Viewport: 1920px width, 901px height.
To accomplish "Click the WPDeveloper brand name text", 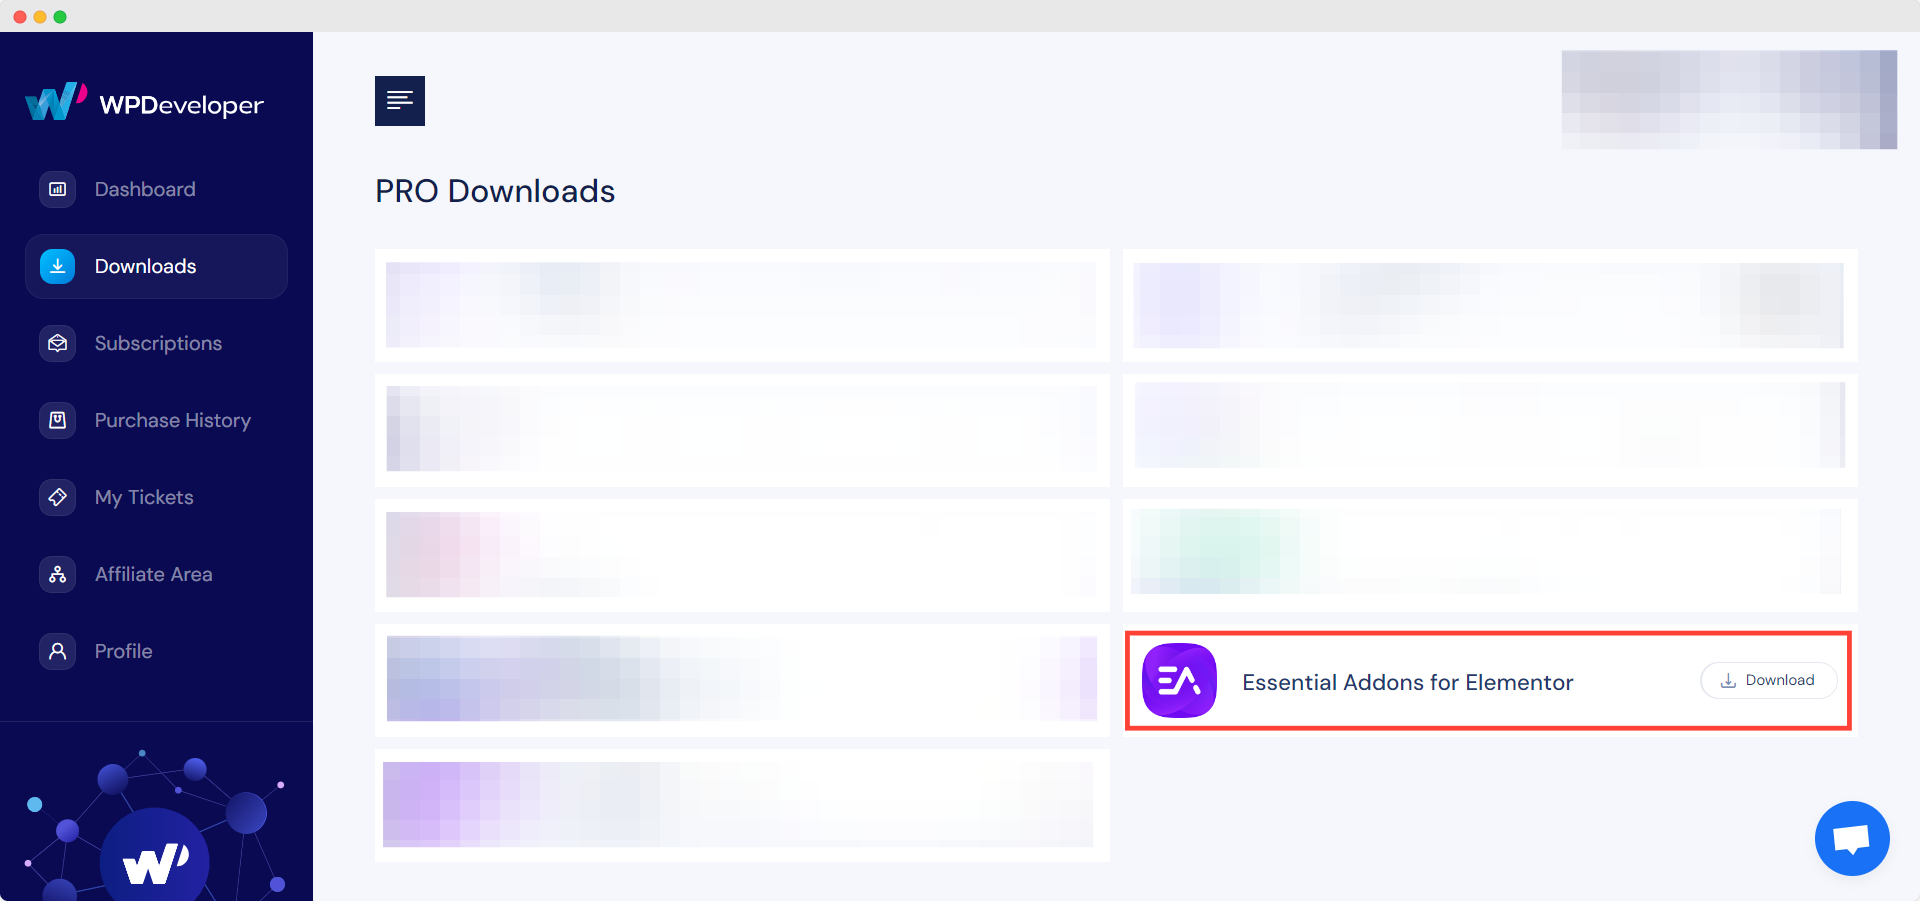I will click(x=182, y=105).
